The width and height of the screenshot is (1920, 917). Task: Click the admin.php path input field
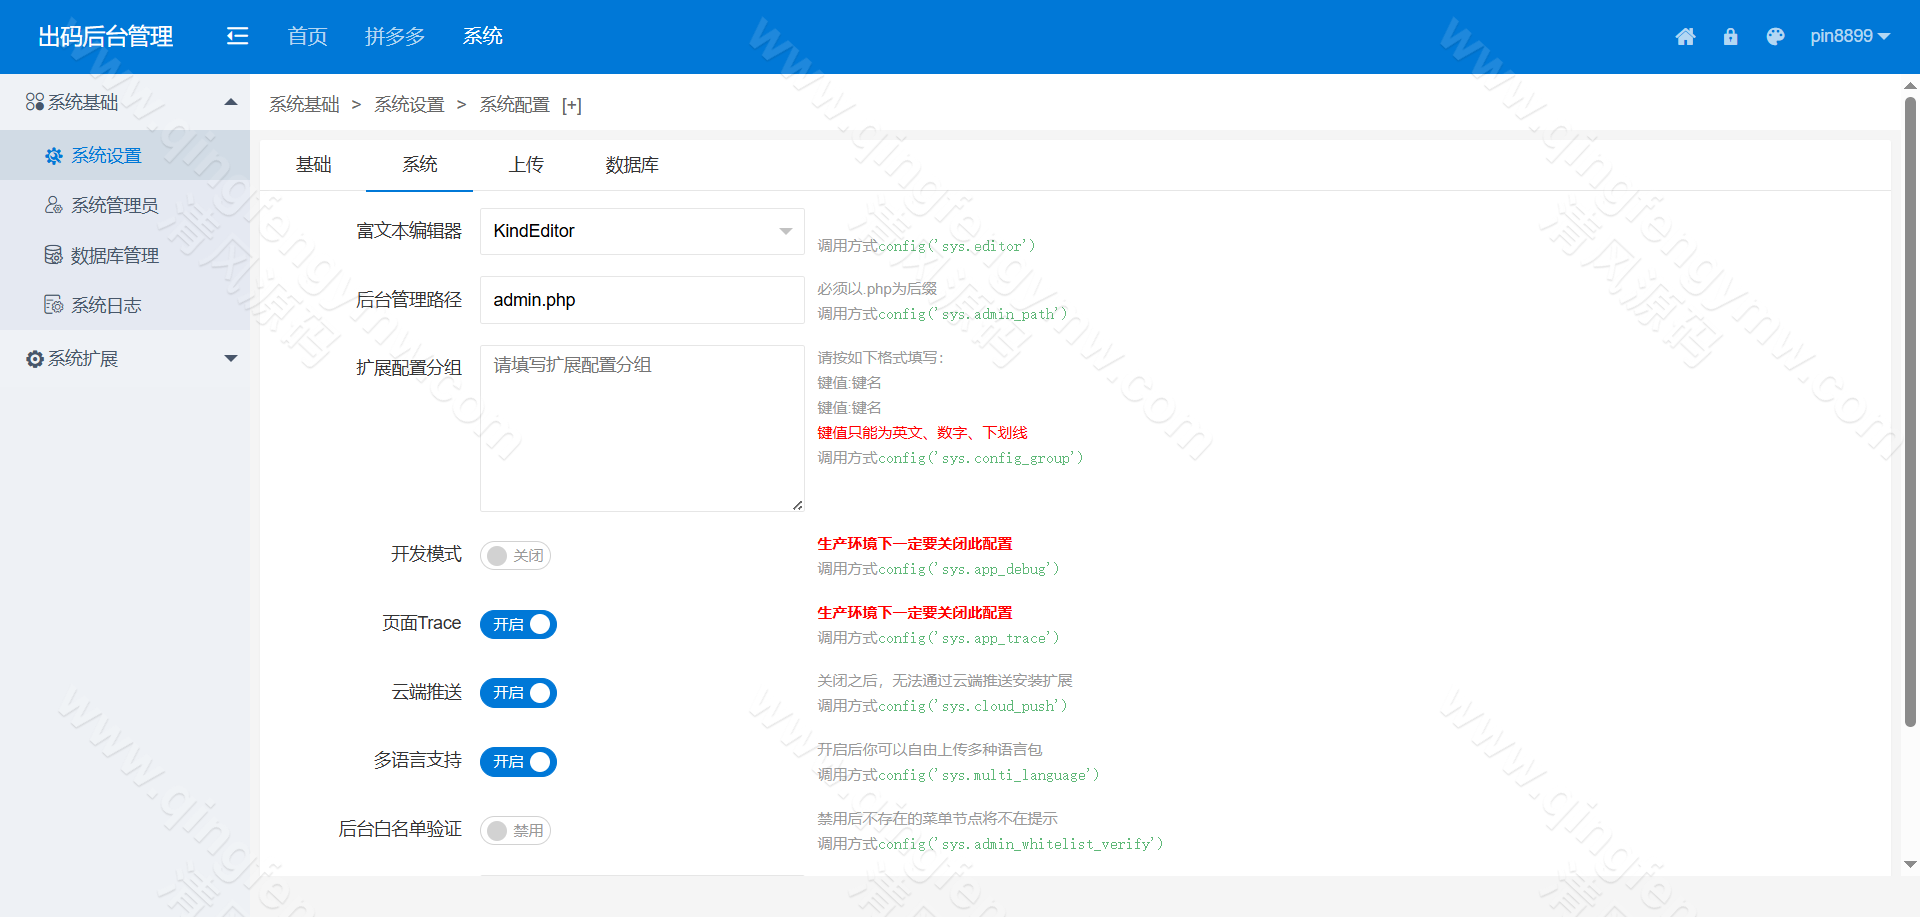pos(642,299)
